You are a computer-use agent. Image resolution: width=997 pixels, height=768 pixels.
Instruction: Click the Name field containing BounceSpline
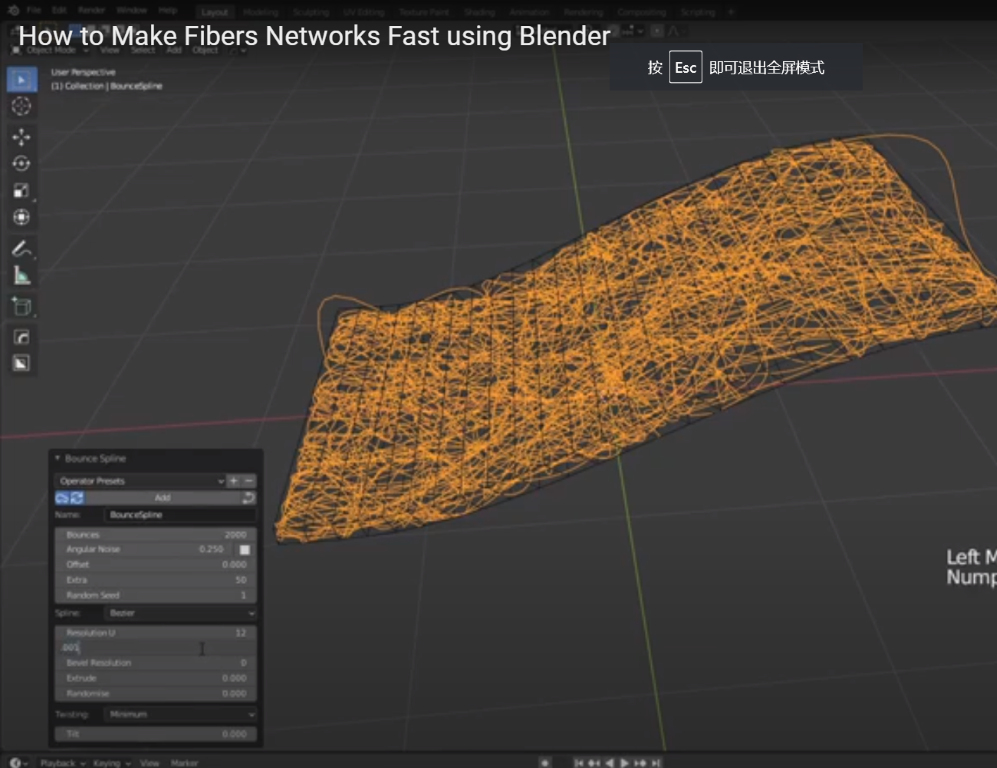pyautogui.click(x=181, y=514)
